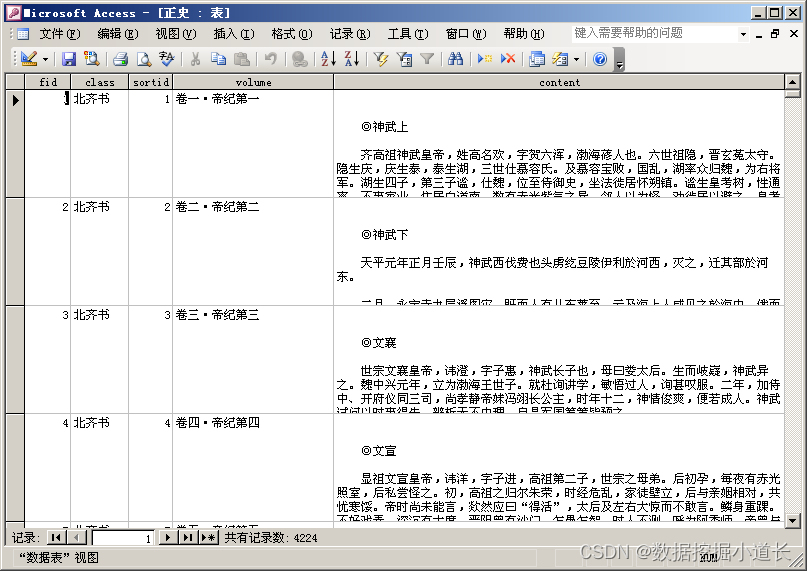This screenshot has height=571, width=807.
Task: Apply Filter By Selection
Action: 381,59
